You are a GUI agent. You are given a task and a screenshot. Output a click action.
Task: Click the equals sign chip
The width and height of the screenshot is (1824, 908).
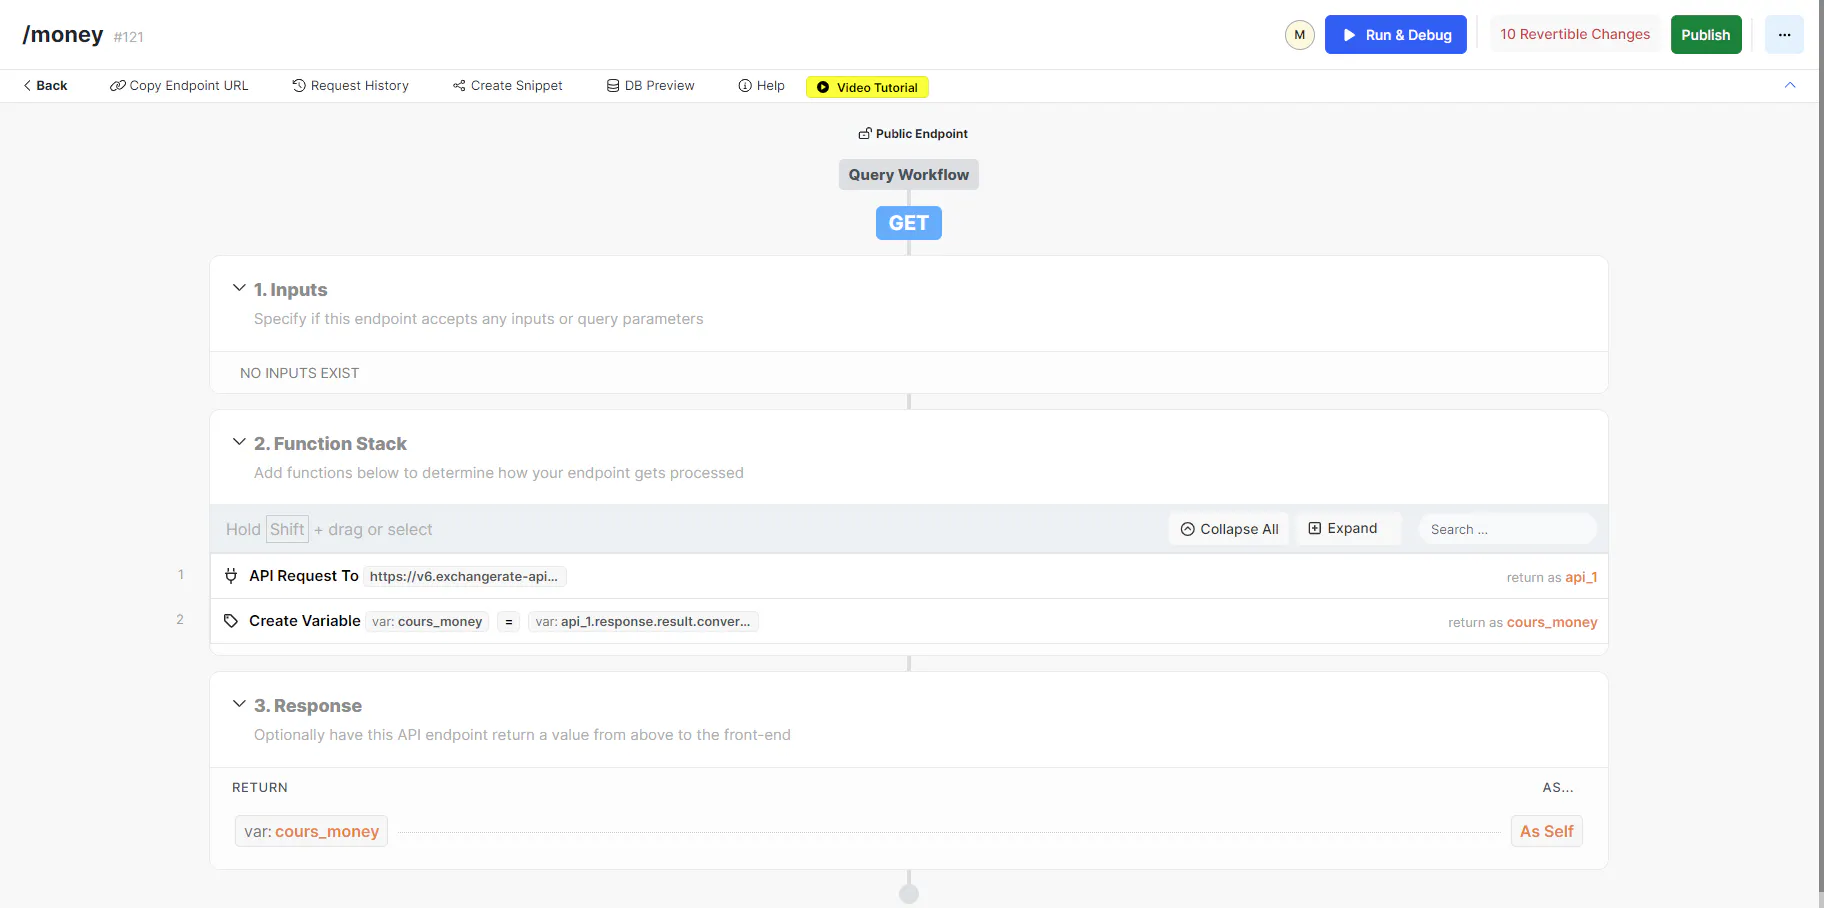(x=508, y=622)
